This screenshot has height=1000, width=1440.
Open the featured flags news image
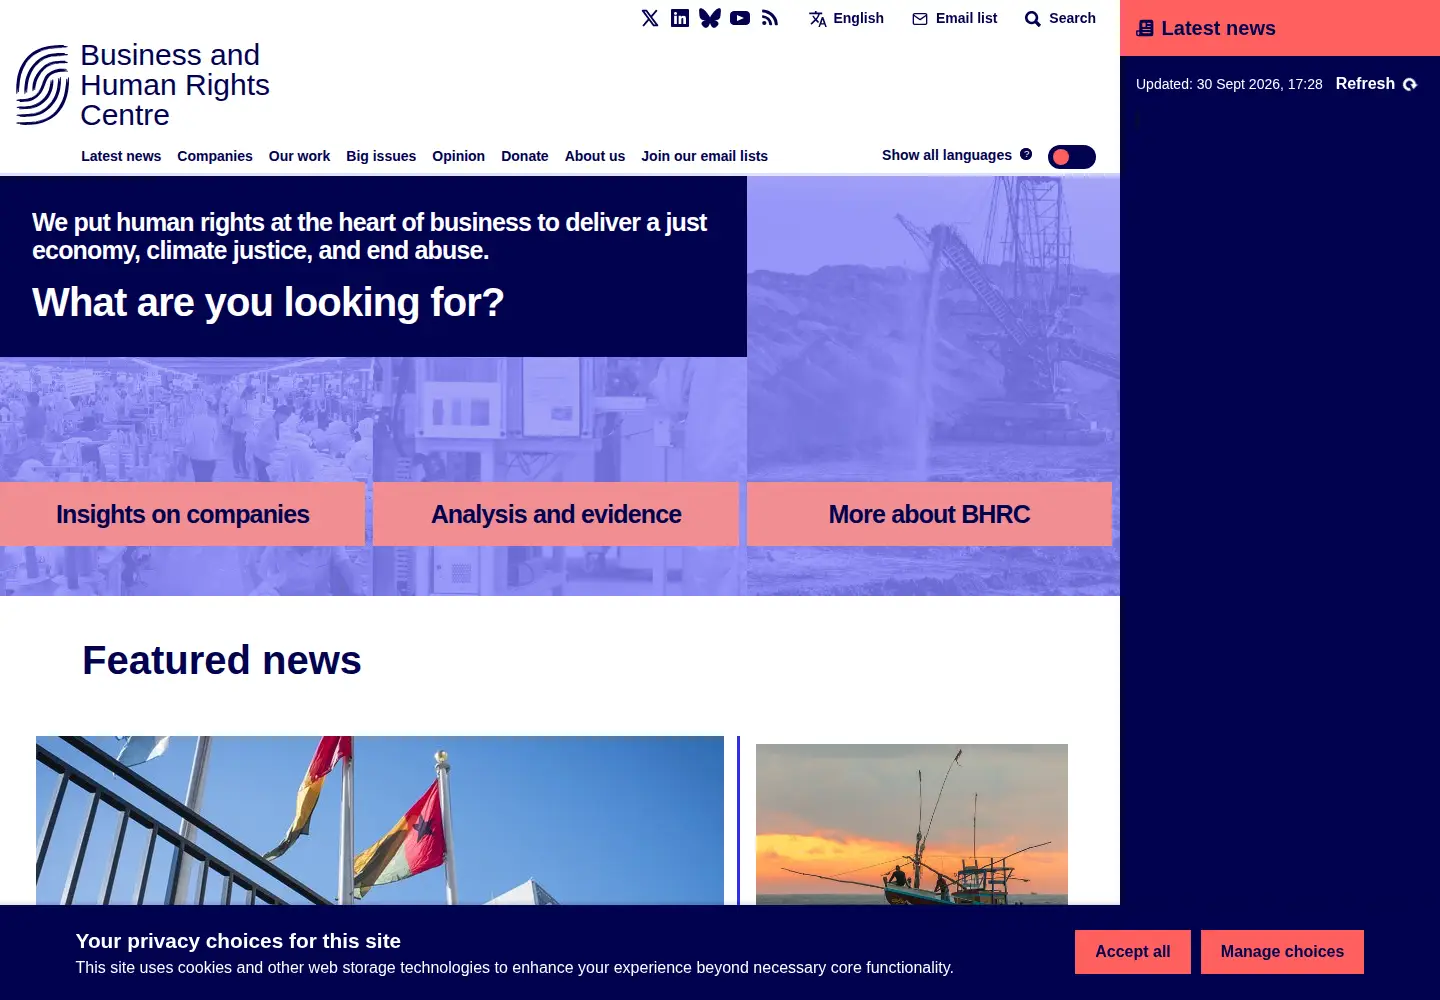point(380,821)
